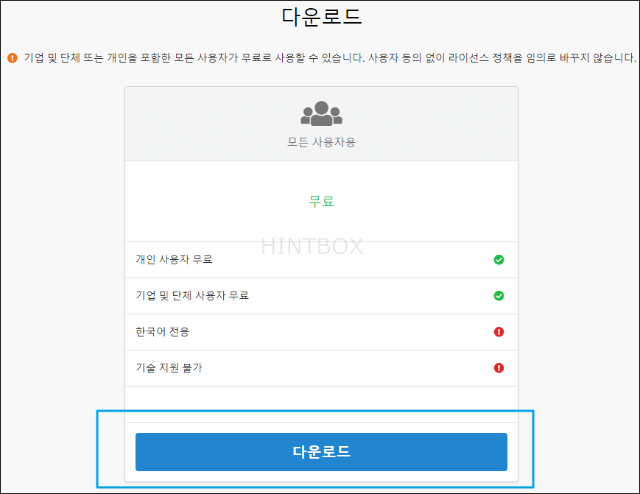
Task: Click the 기업 및 단체 사용자 무료 text
Action: (192, 295)
